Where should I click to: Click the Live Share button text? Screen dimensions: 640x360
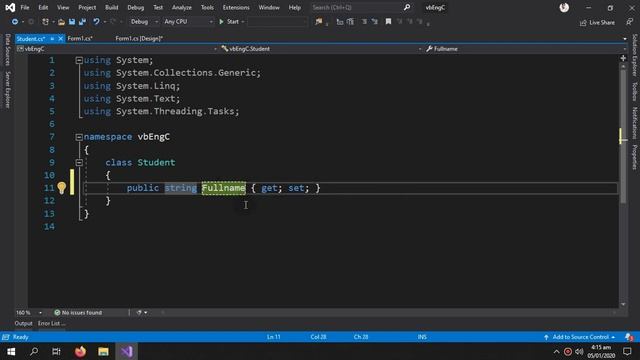click(x=602, y=22)
